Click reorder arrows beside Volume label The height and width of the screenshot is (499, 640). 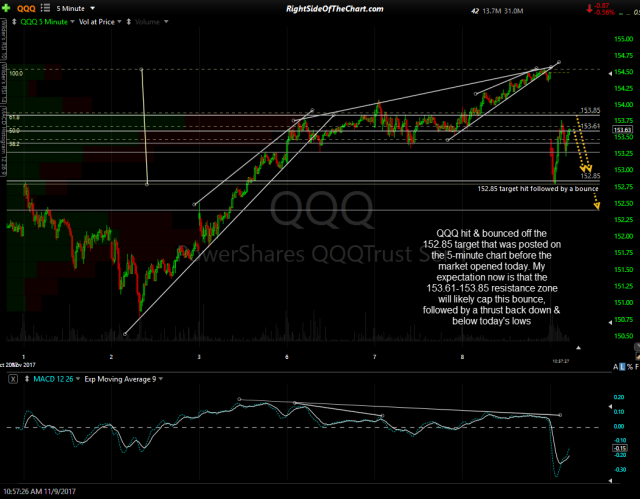[x=129, y=22]
